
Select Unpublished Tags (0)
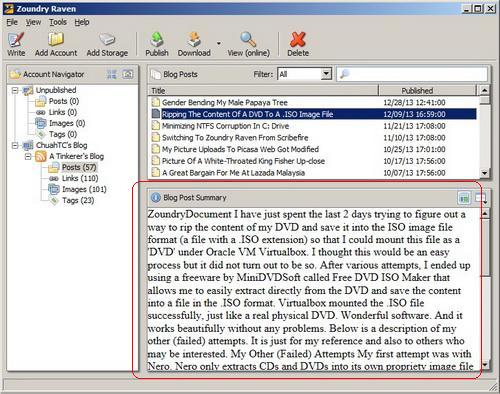click(x=63, y=134)
